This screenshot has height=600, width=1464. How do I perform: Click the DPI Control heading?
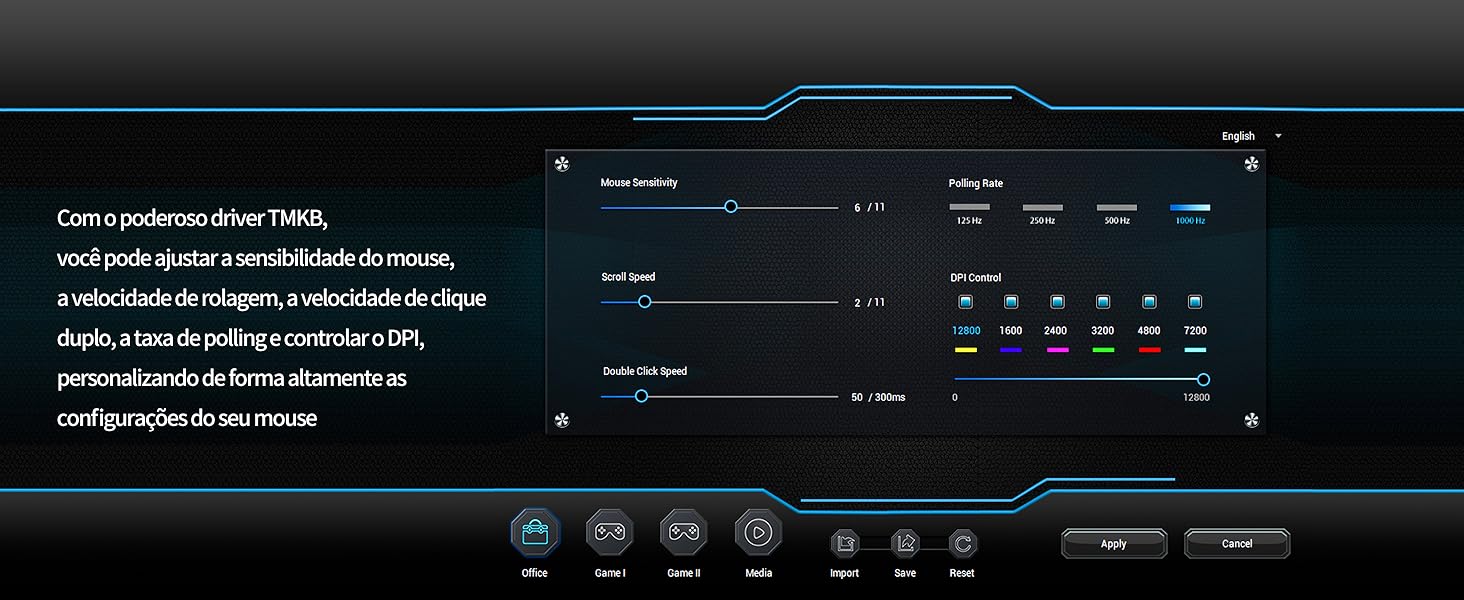pyautogui.click(x=976, y=278)
